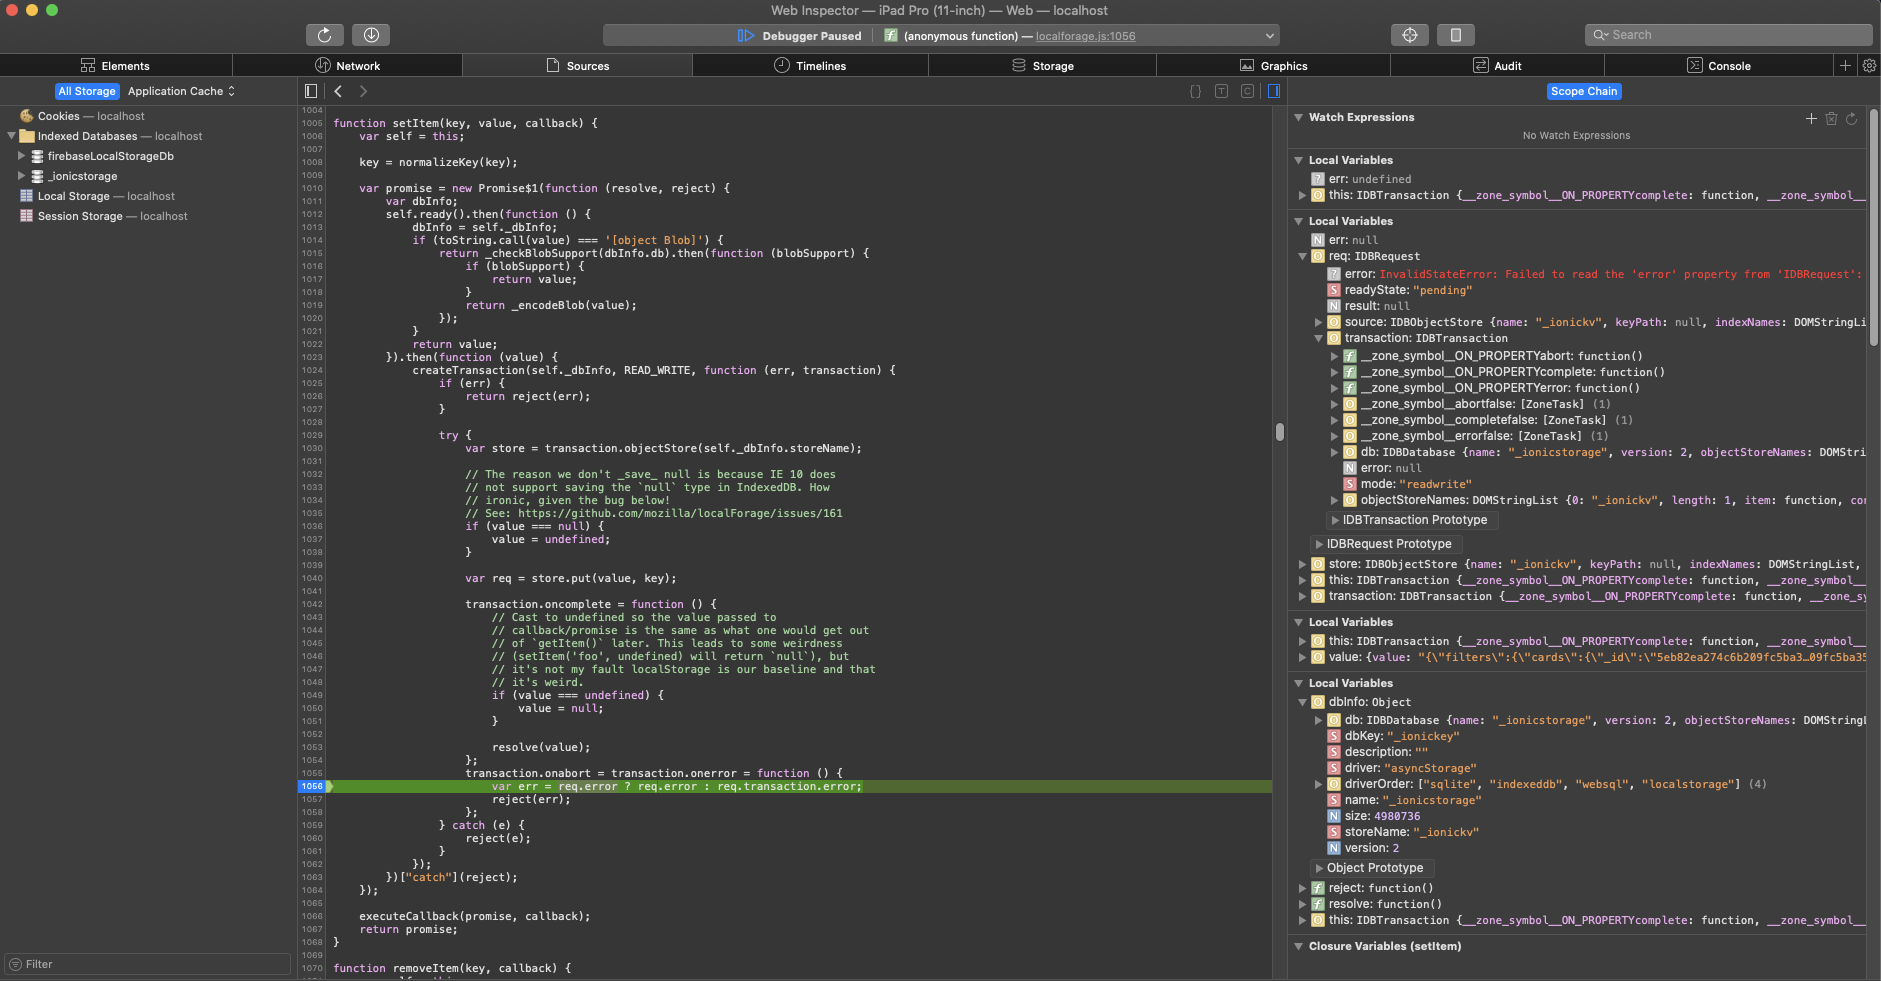
Task: Expand the IDBTransaction Prototype entry
Action: [x=1336, y=520]
